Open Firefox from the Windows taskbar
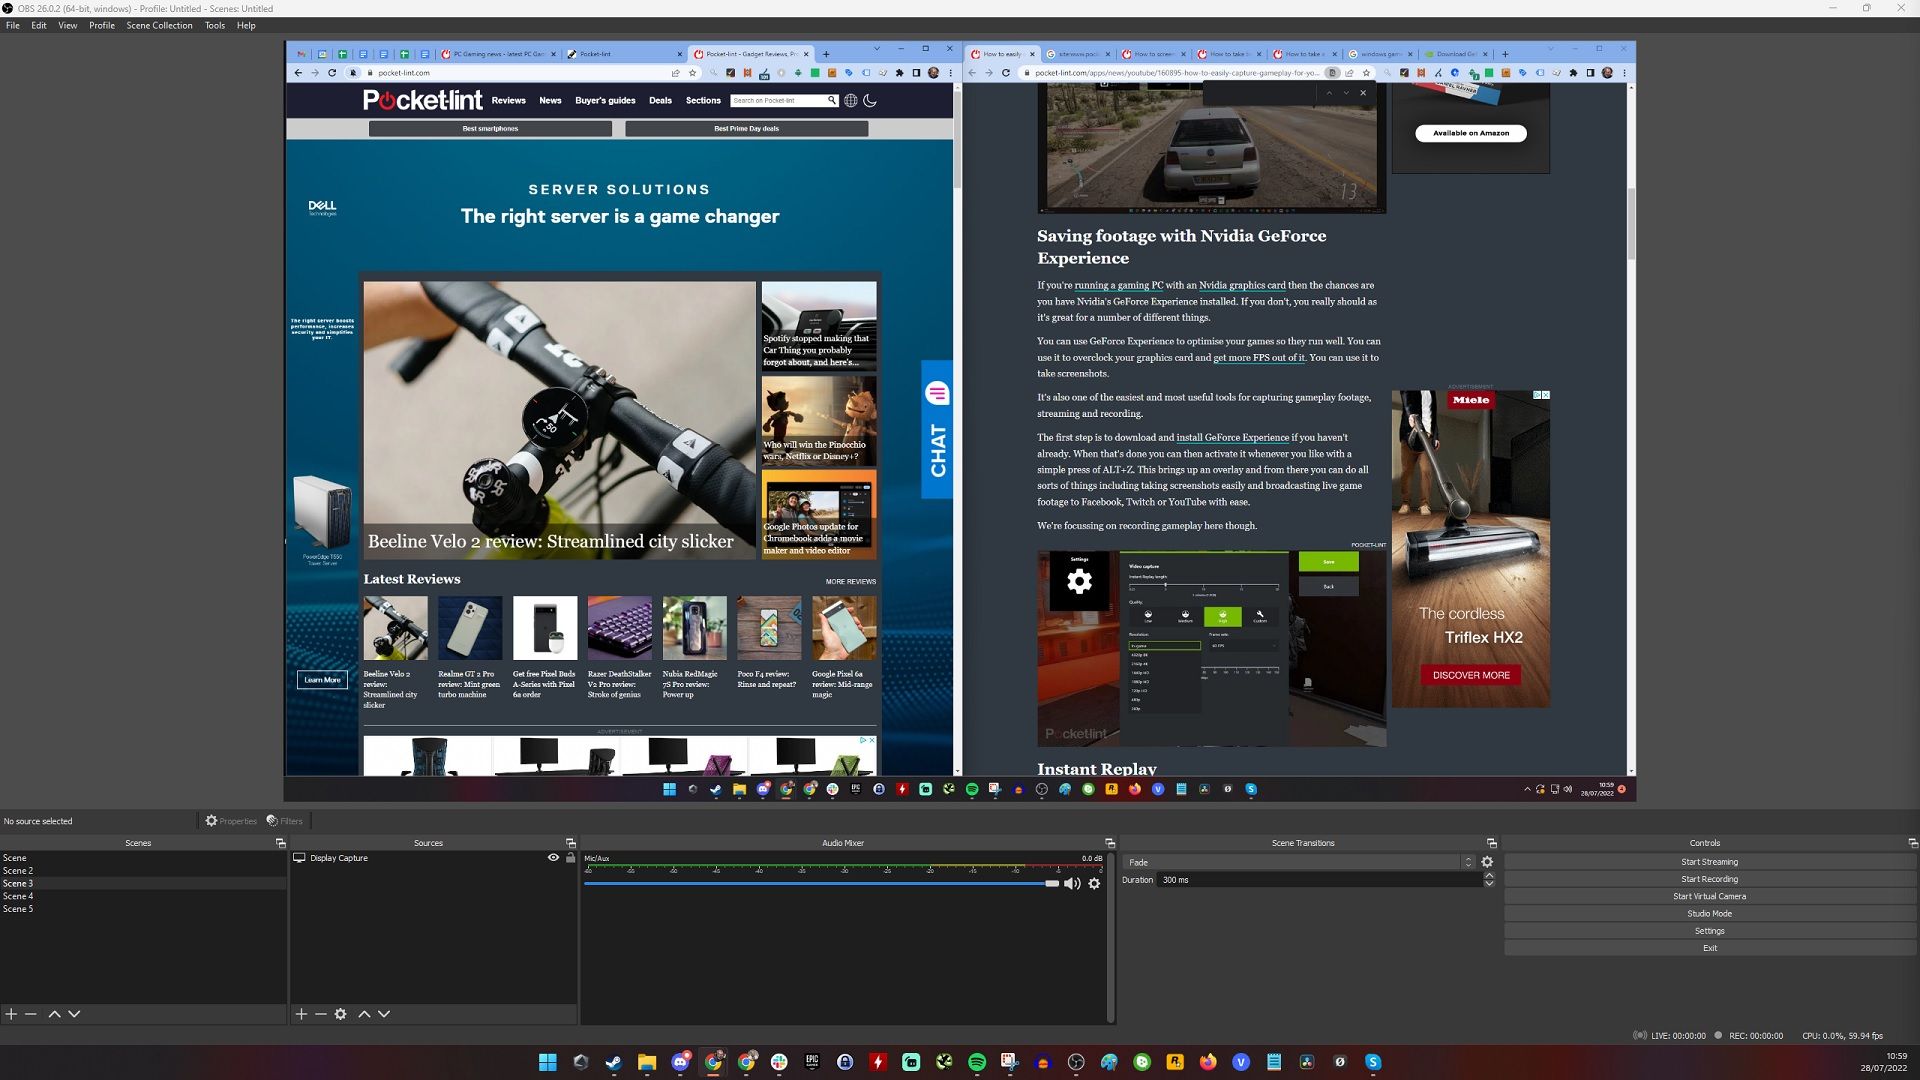 [1208, 1062]
